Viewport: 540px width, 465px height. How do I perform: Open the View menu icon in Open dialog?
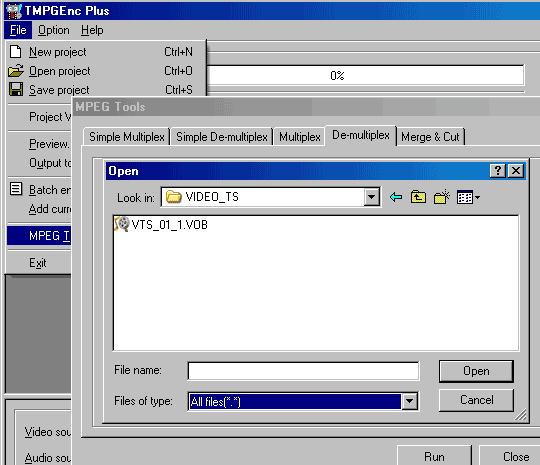point(468,197)
